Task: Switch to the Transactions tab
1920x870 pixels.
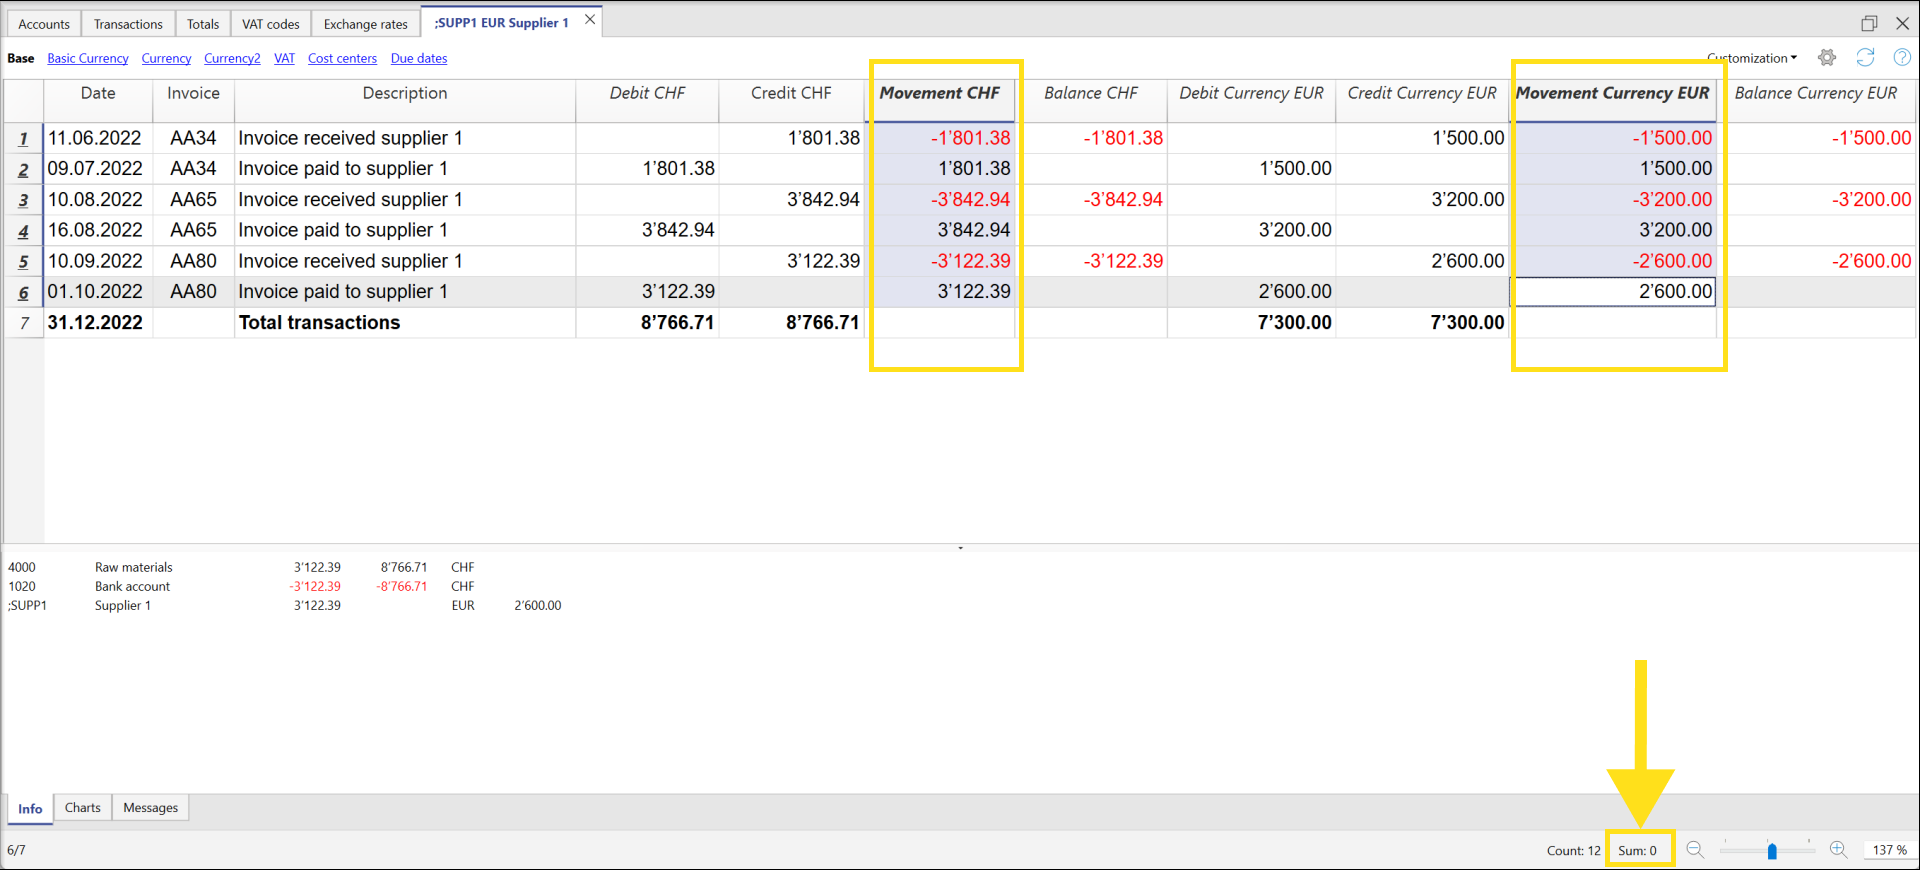Action: tap(128, 24)
